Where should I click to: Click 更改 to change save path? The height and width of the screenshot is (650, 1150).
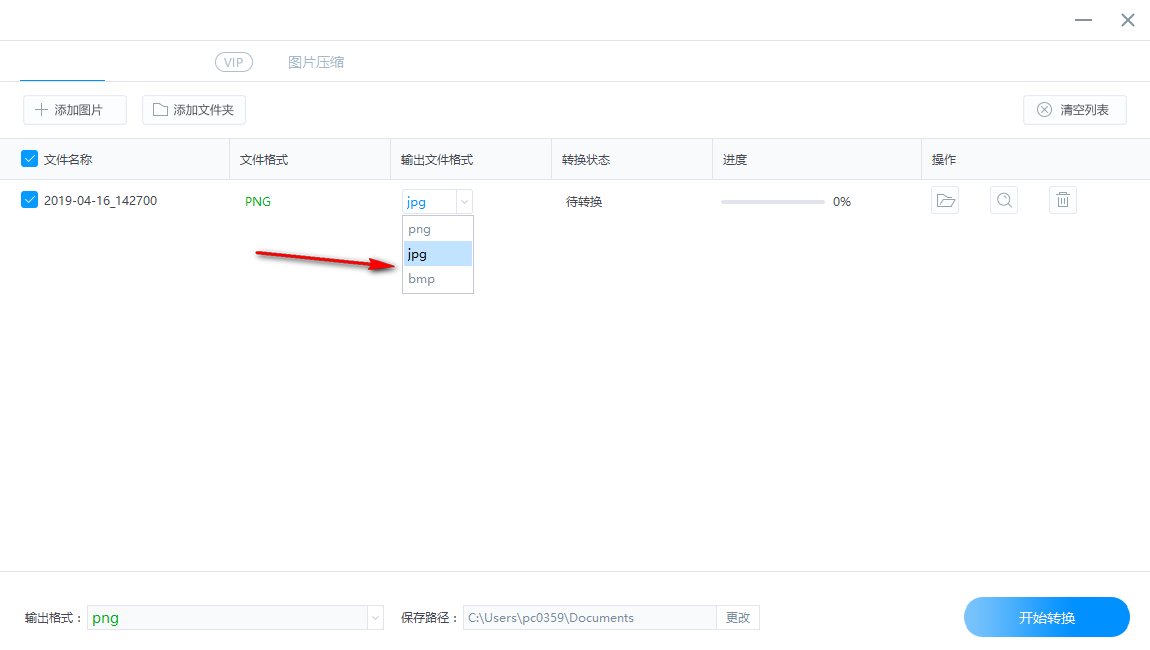click(x=738, y=617)
